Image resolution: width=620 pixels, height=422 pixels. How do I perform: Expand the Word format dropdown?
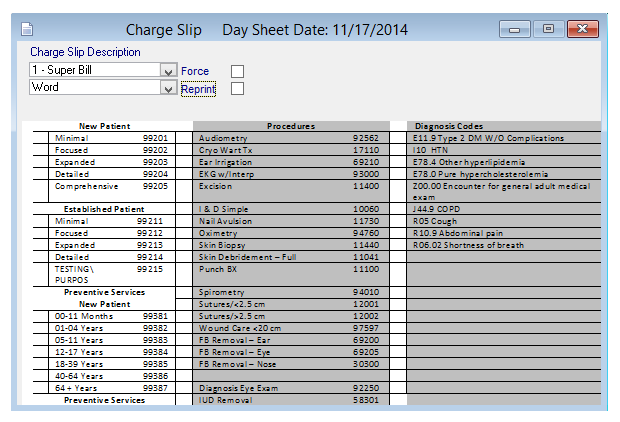168,88
